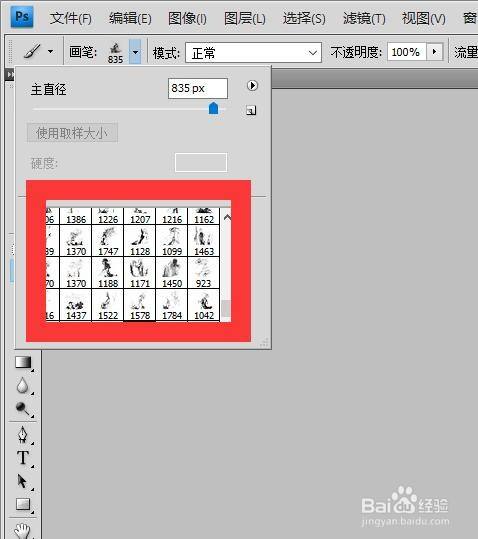Click the 硬度 hardness value field
This screenshot has width=478, height=539.
coord(201,162)
